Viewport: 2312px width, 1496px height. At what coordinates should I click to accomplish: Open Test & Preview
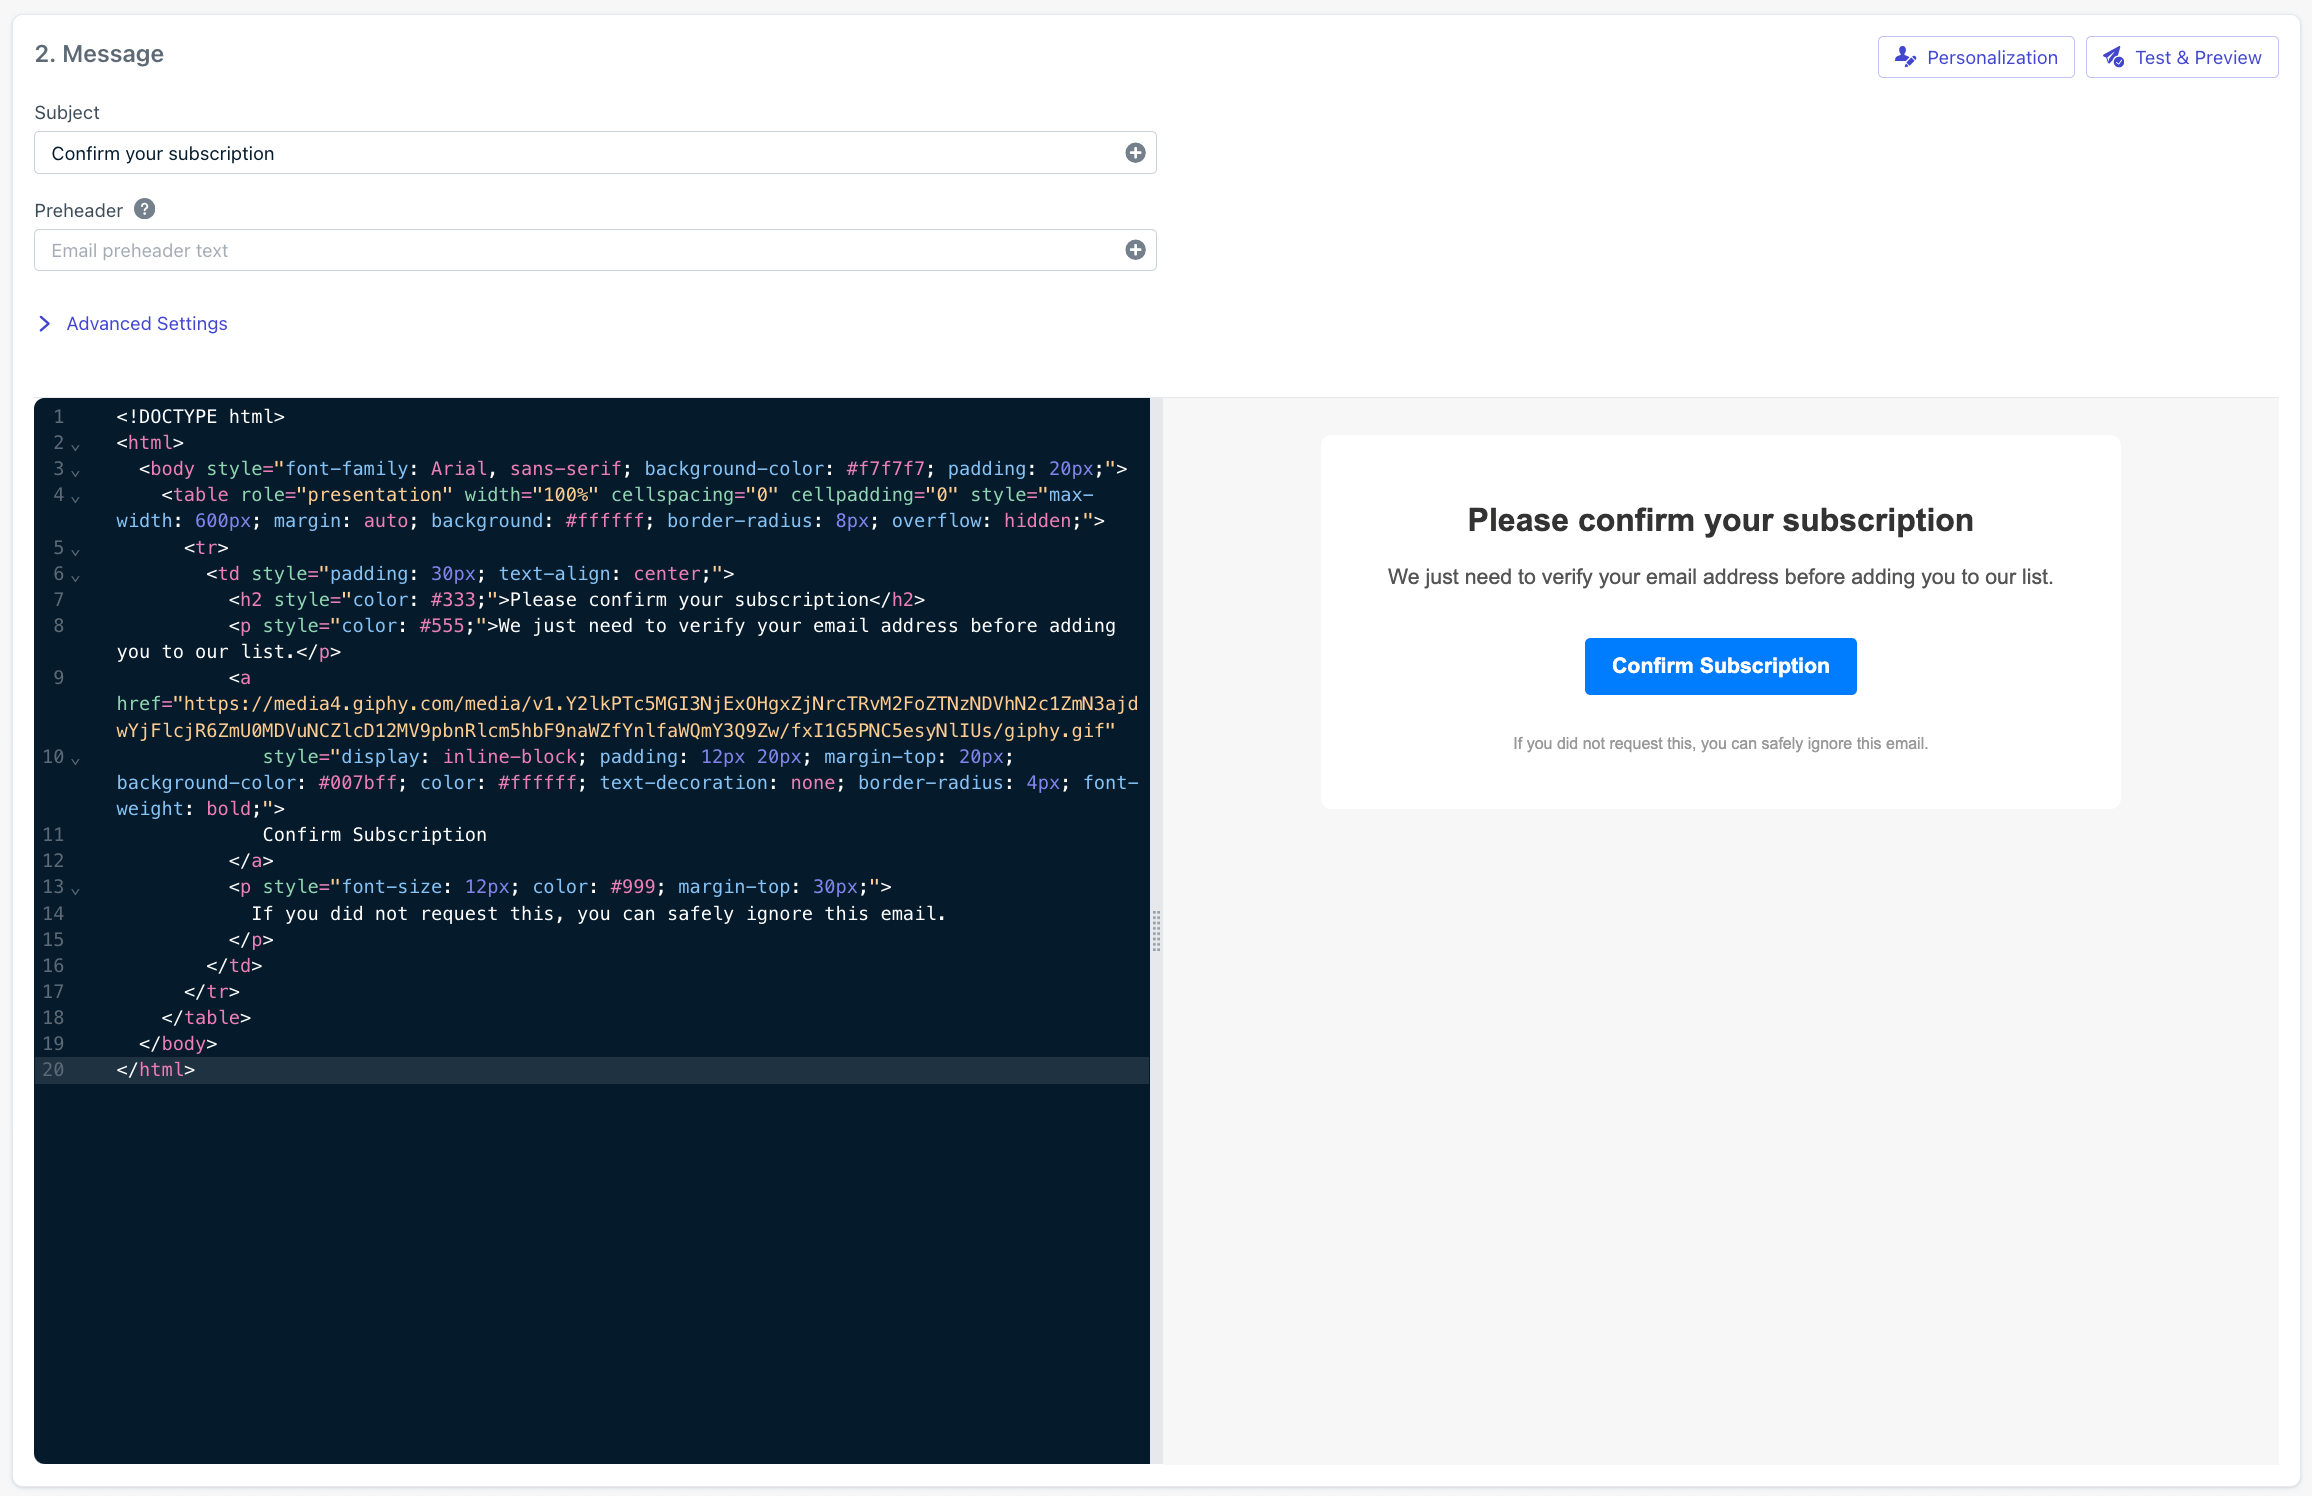[2182, 57]
